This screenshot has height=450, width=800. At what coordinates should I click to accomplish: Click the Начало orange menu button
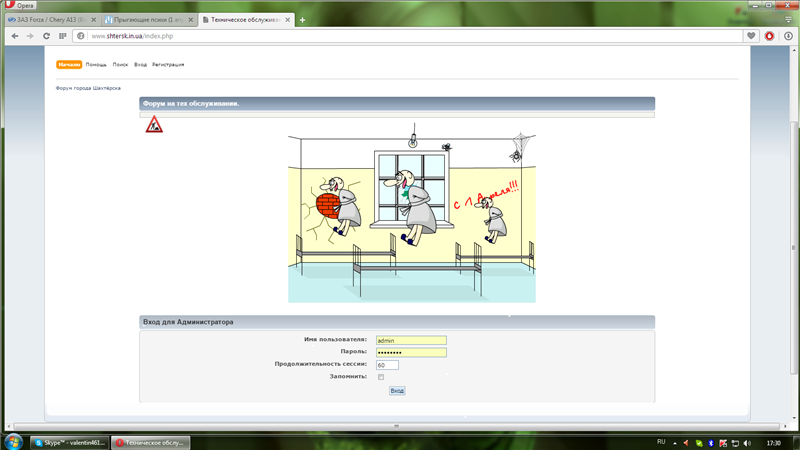point(69,65)
